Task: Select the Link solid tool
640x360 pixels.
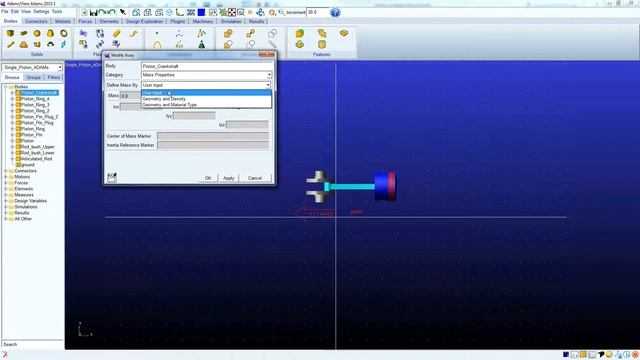Action: coord(10,44)
